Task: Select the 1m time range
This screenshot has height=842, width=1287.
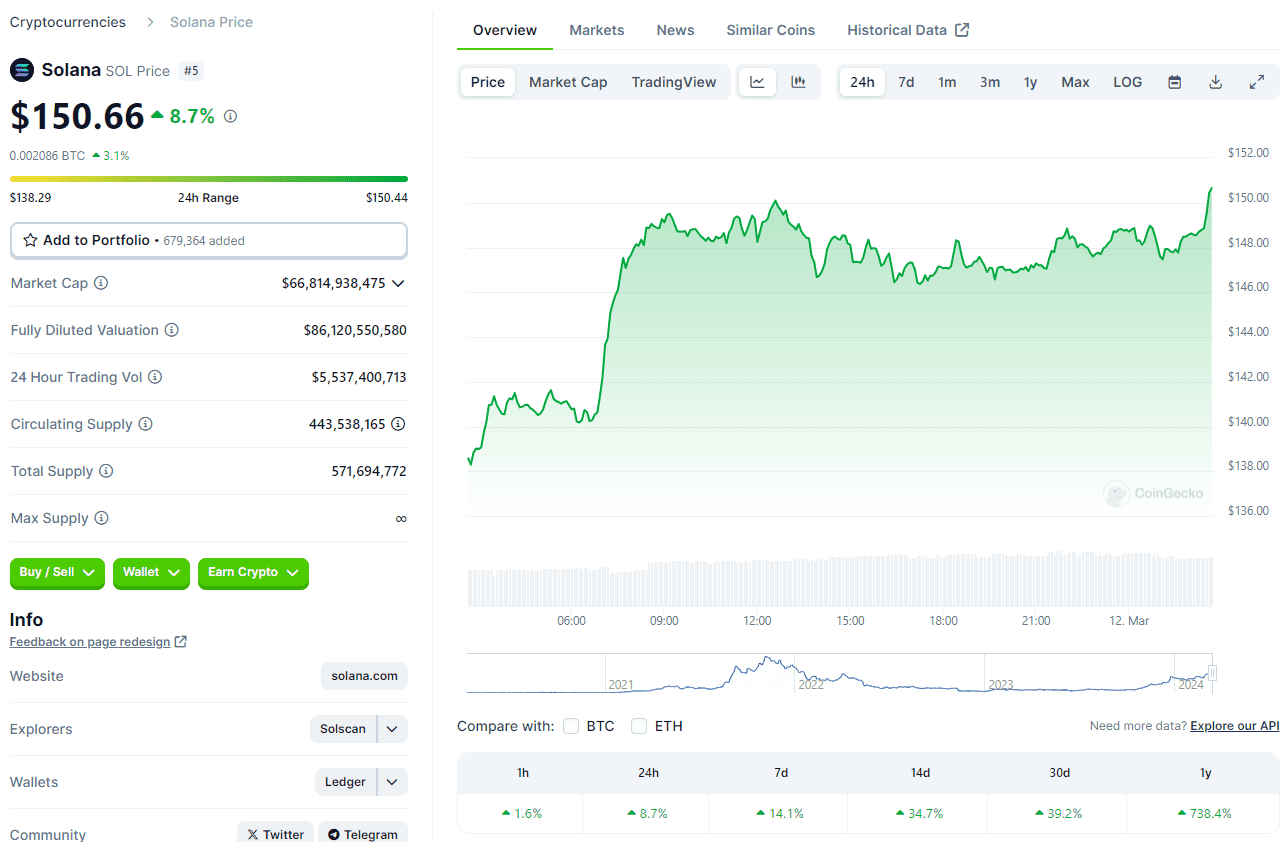Action: coord(947,82)
